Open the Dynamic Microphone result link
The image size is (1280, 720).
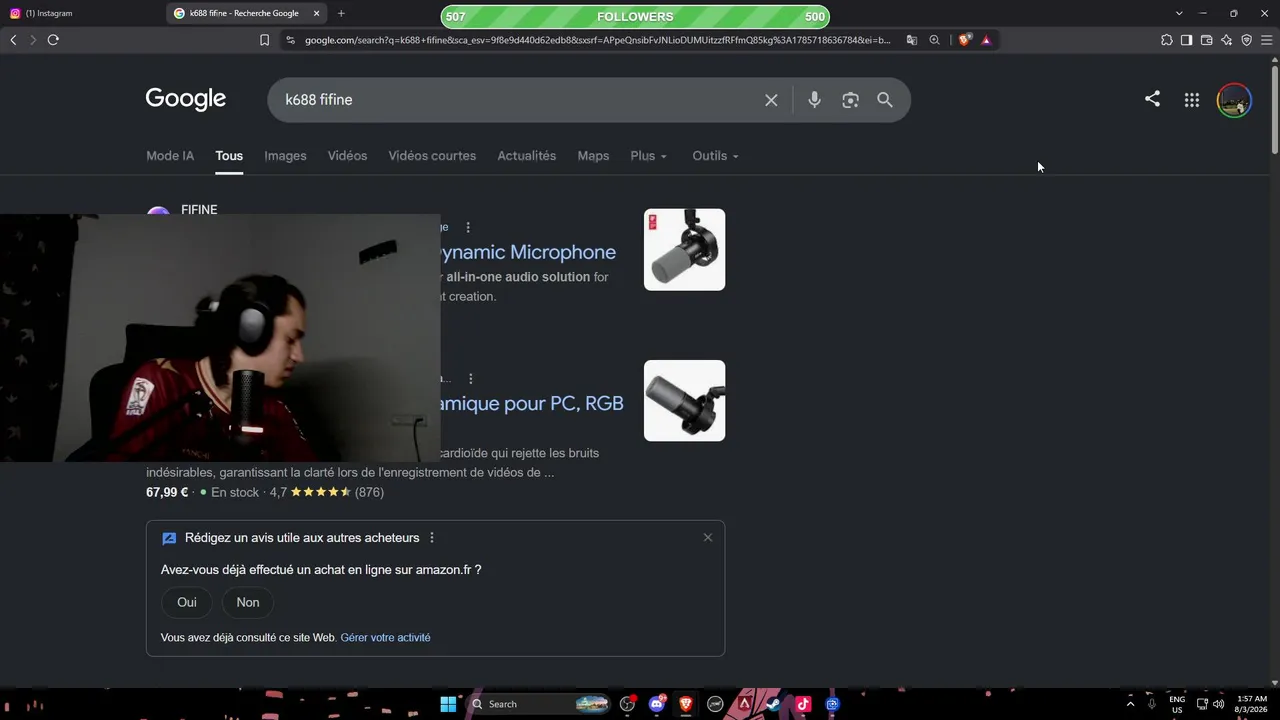click(x=528, y=252)
